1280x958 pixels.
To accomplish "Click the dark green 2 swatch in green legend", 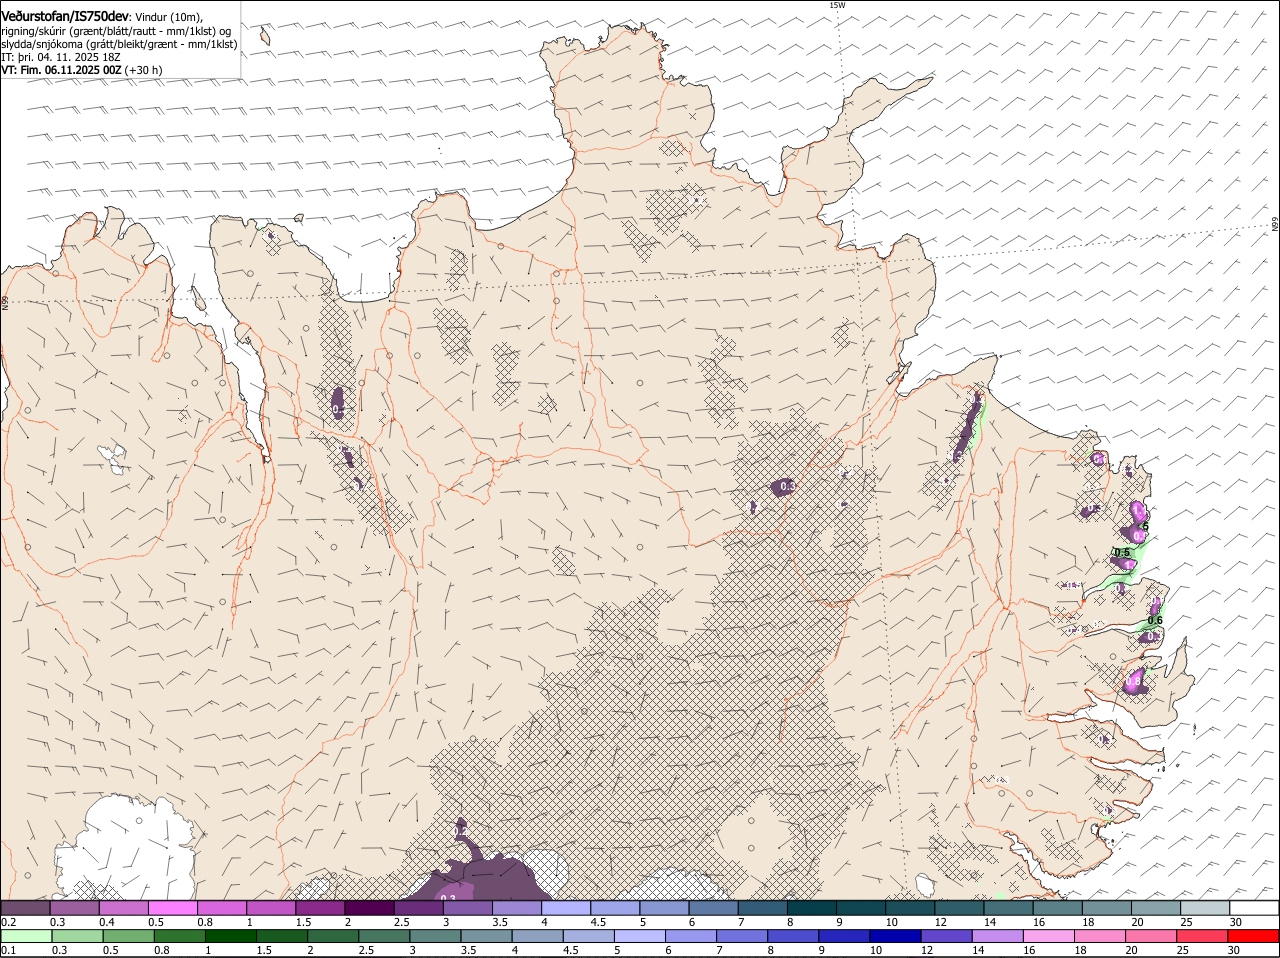I will pyautogui.click(x=332, y=936).
